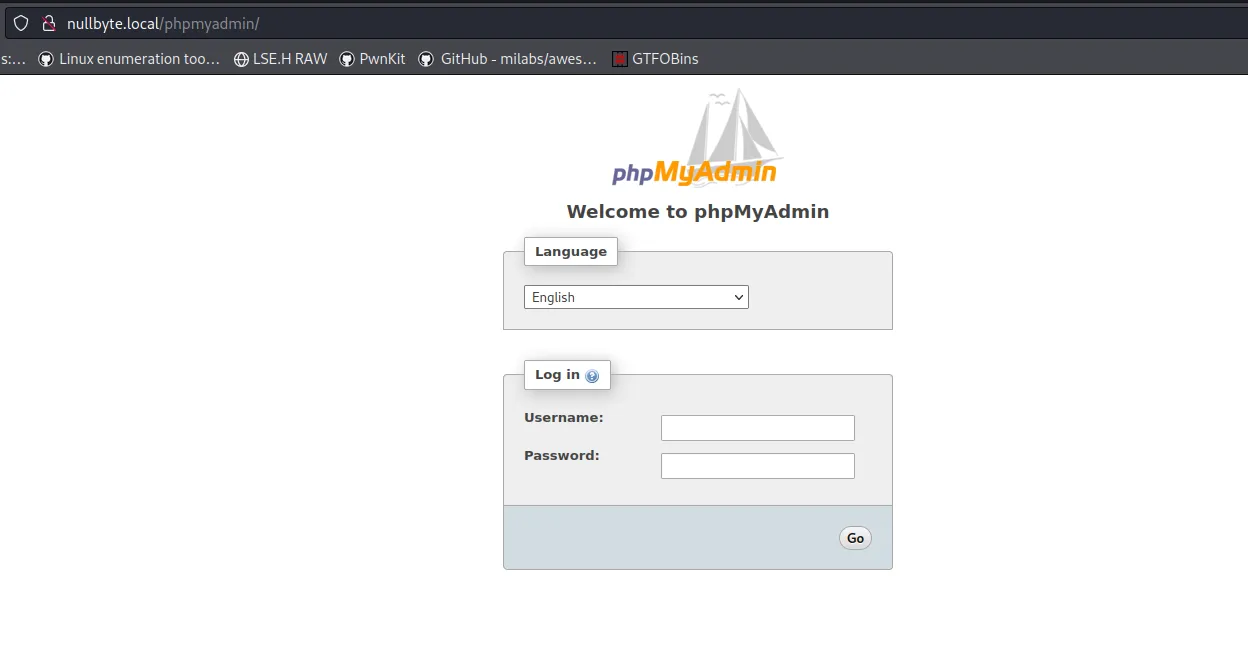Click the shield tracking protection icon
The image size is (1248, 669).
21,23
